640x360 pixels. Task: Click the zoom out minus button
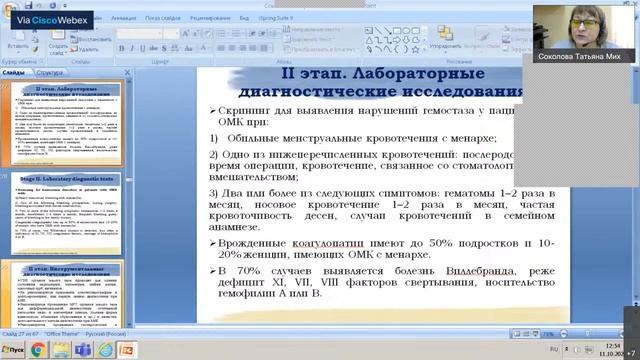[564, 334]
